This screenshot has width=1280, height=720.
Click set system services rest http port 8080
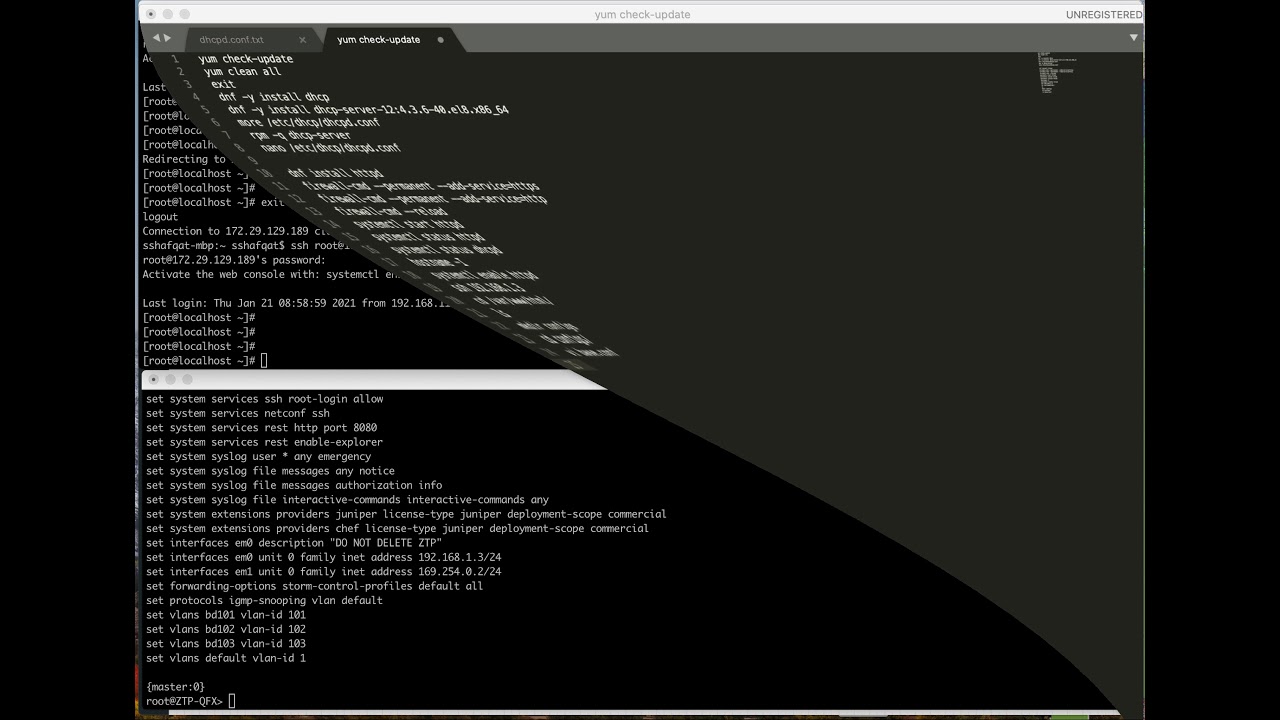click(x=261, y=428)
